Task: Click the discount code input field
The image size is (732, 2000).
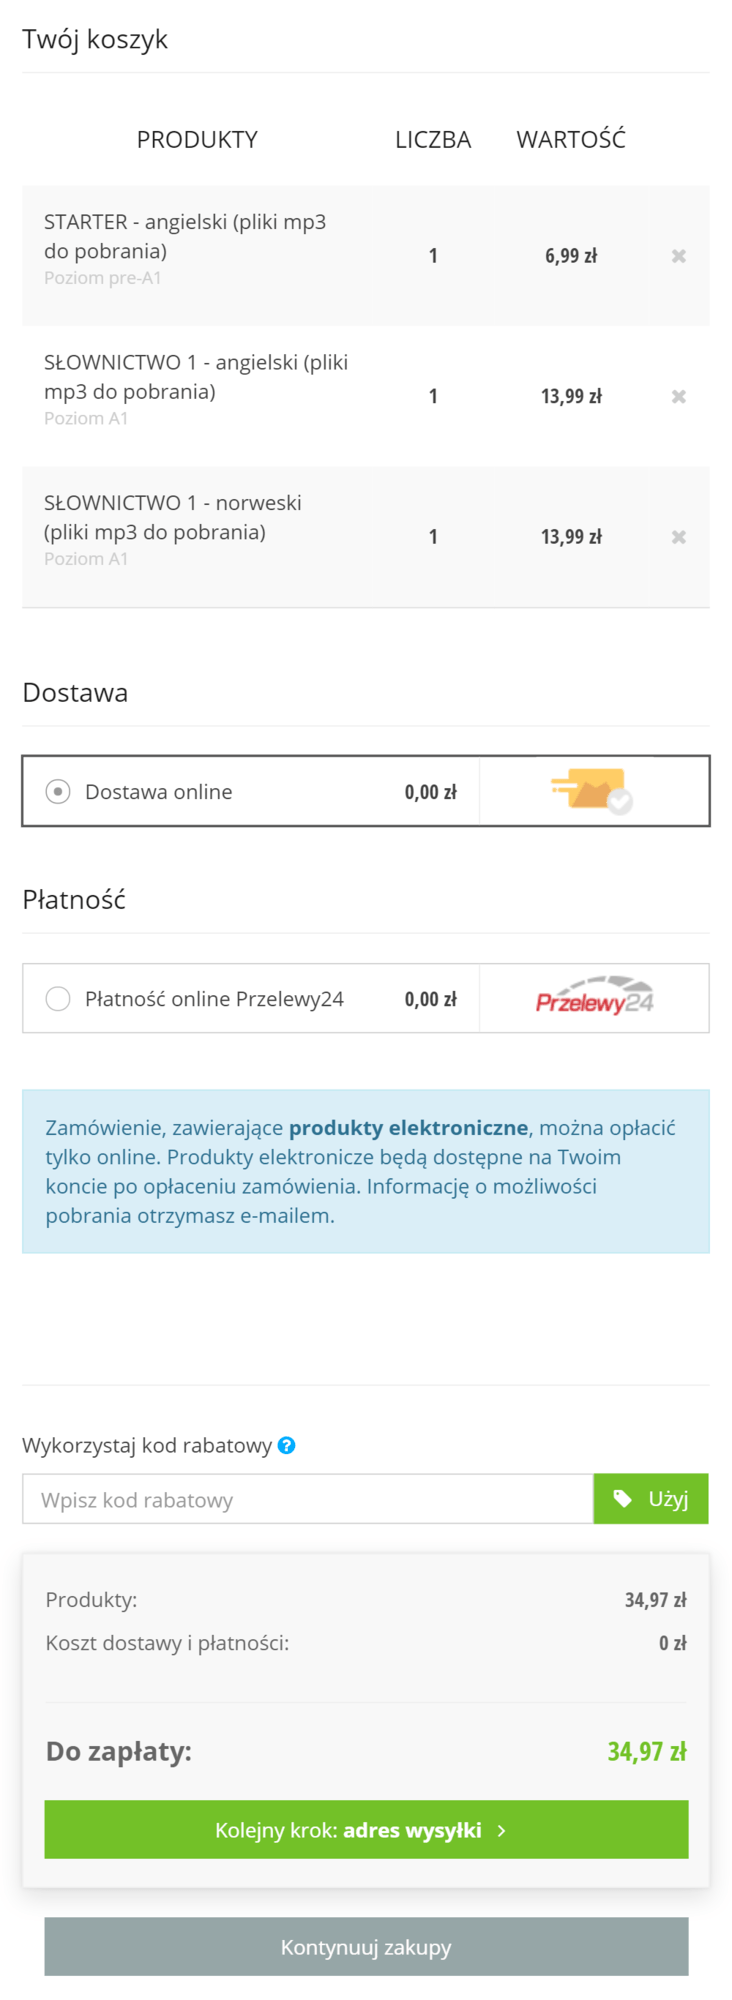Action: click(x=307, y=1499)
